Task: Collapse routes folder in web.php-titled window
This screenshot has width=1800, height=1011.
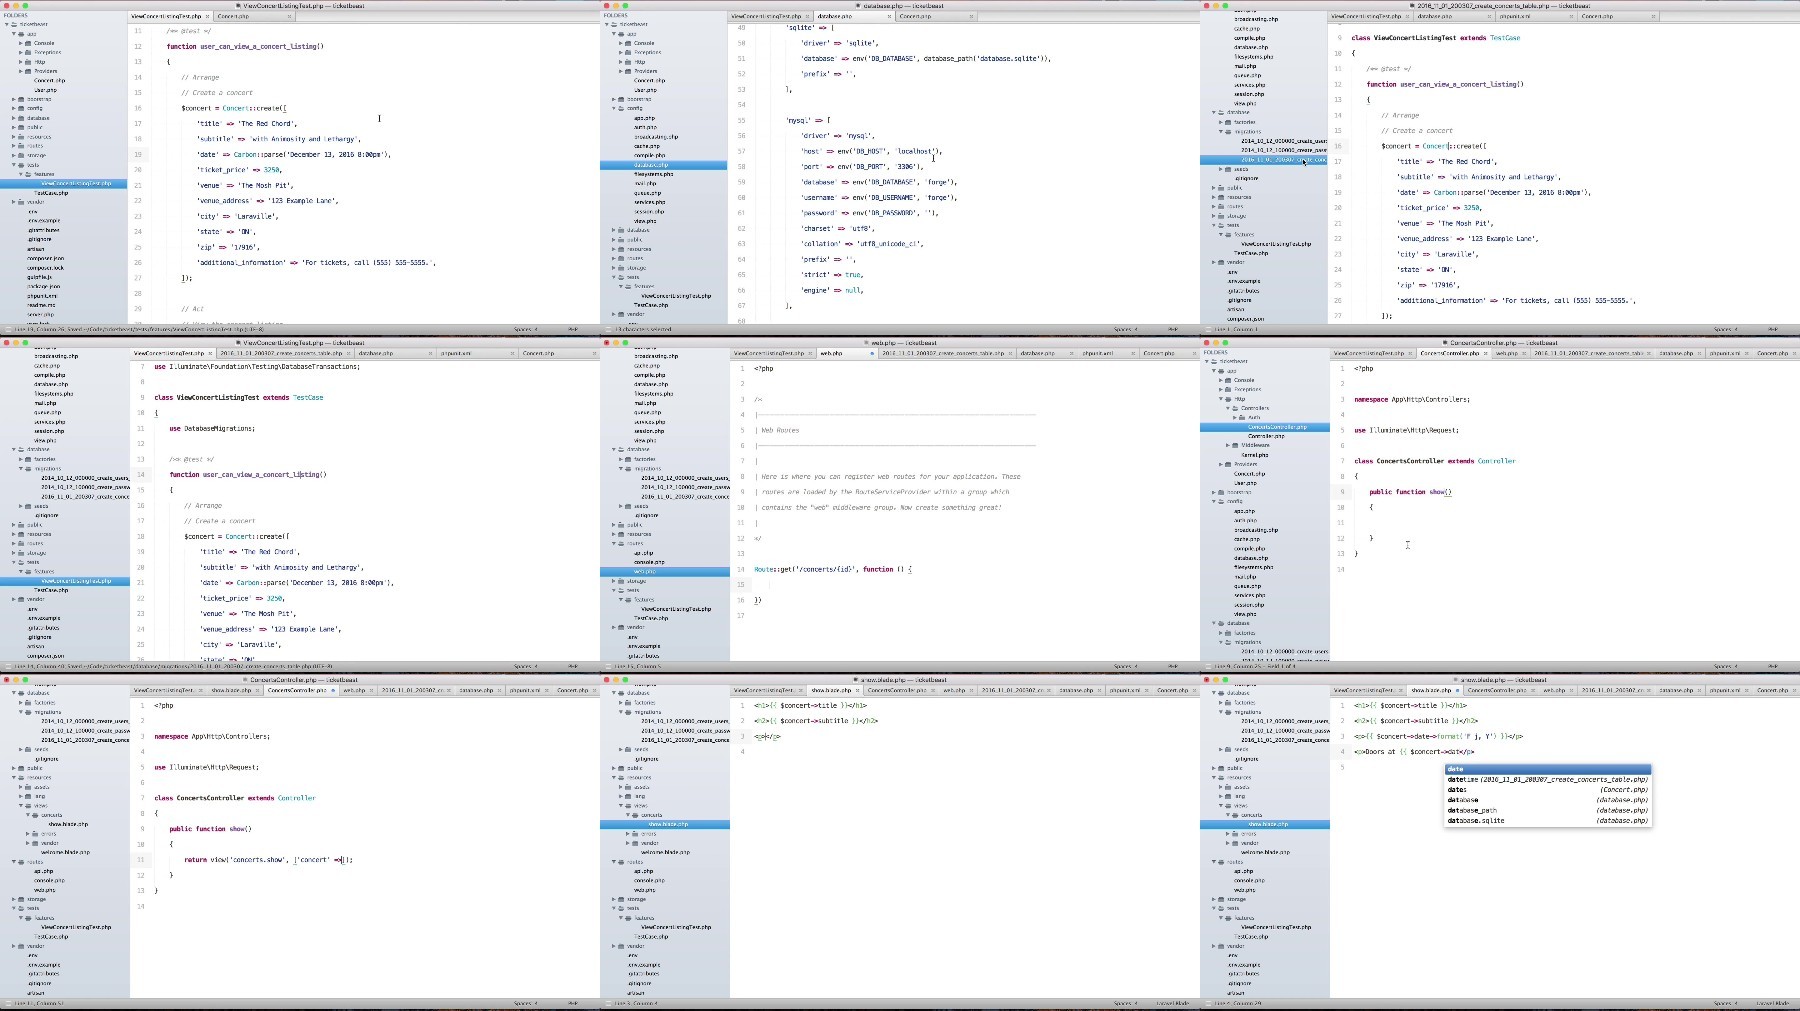Action: (613, 544)
